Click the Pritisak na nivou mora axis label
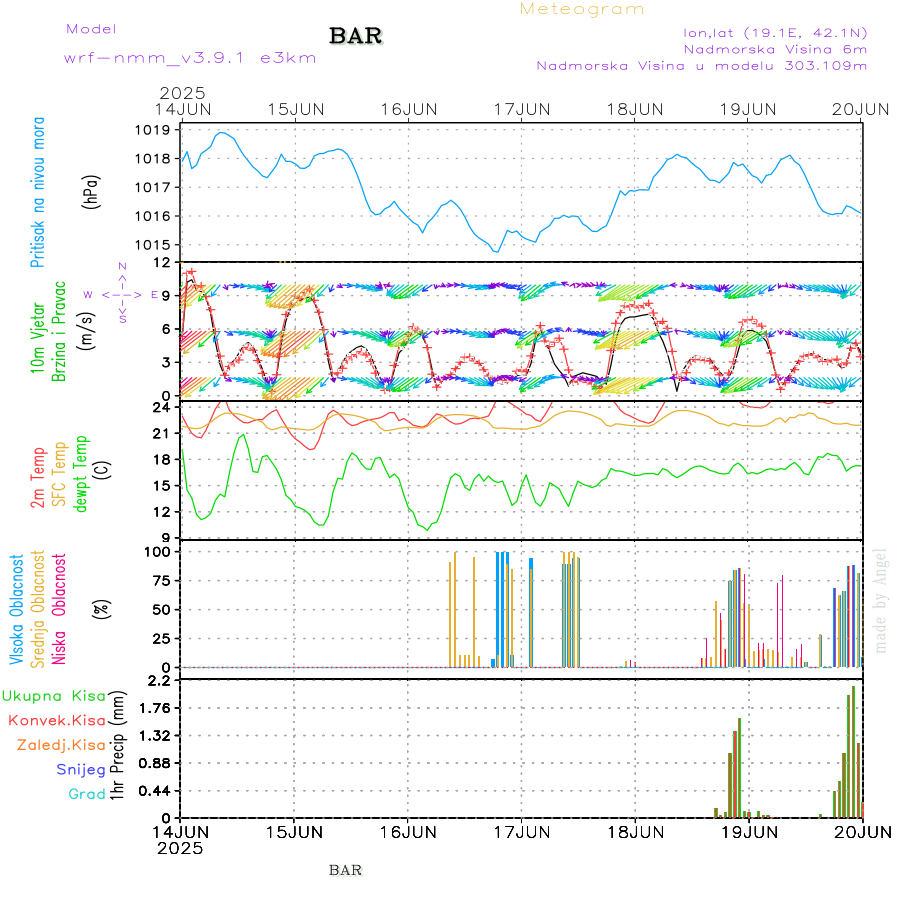The height and width of the screenshot is (900, 900). pyautogui.click(x=38, y=191)
